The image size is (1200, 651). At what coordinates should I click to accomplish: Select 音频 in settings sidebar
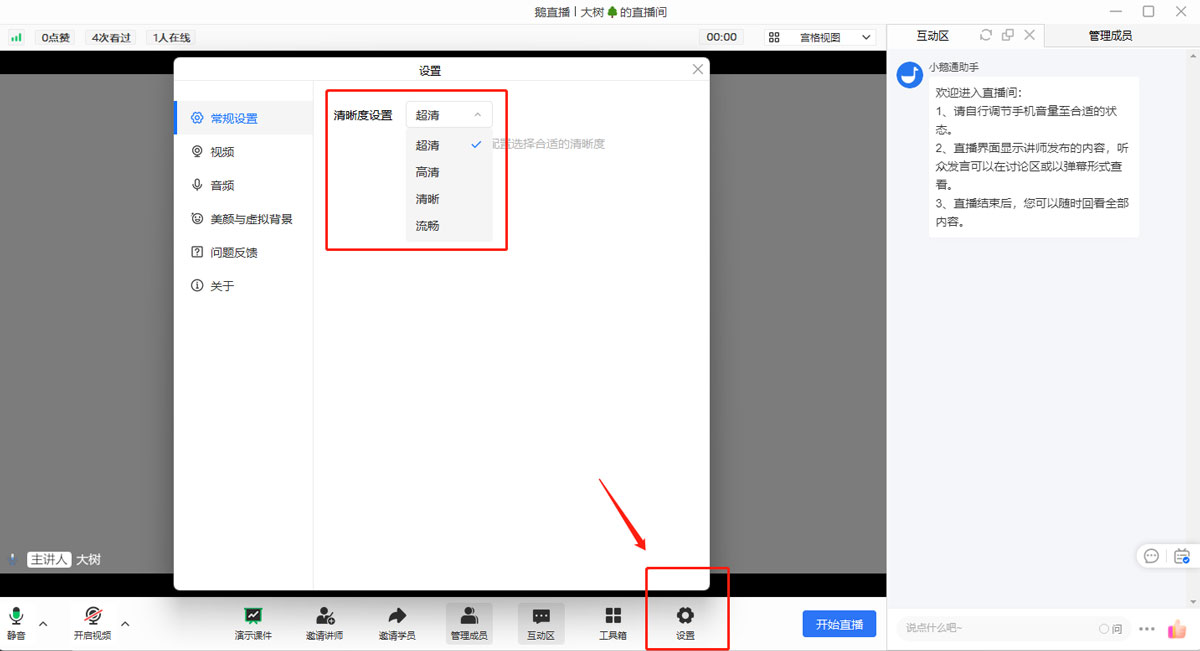[221, 185]
